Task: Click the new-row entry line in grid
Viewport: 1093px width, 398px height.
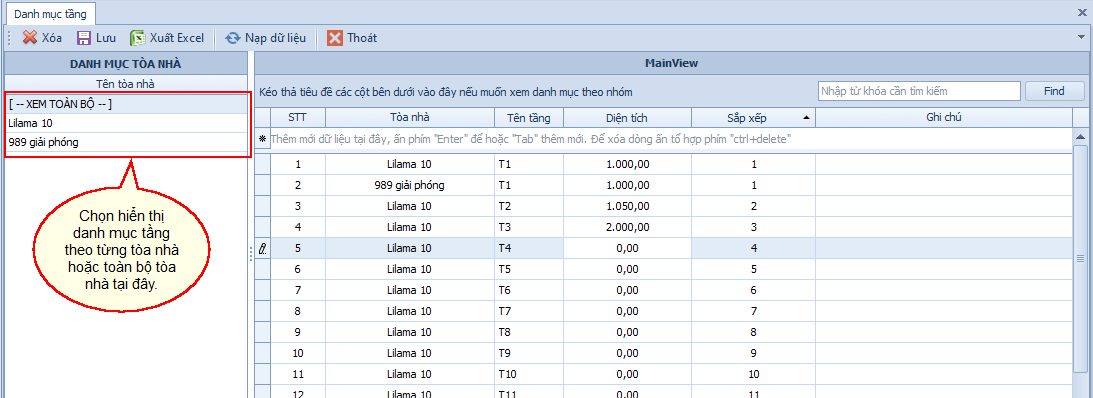Action: tap(670, 139)
